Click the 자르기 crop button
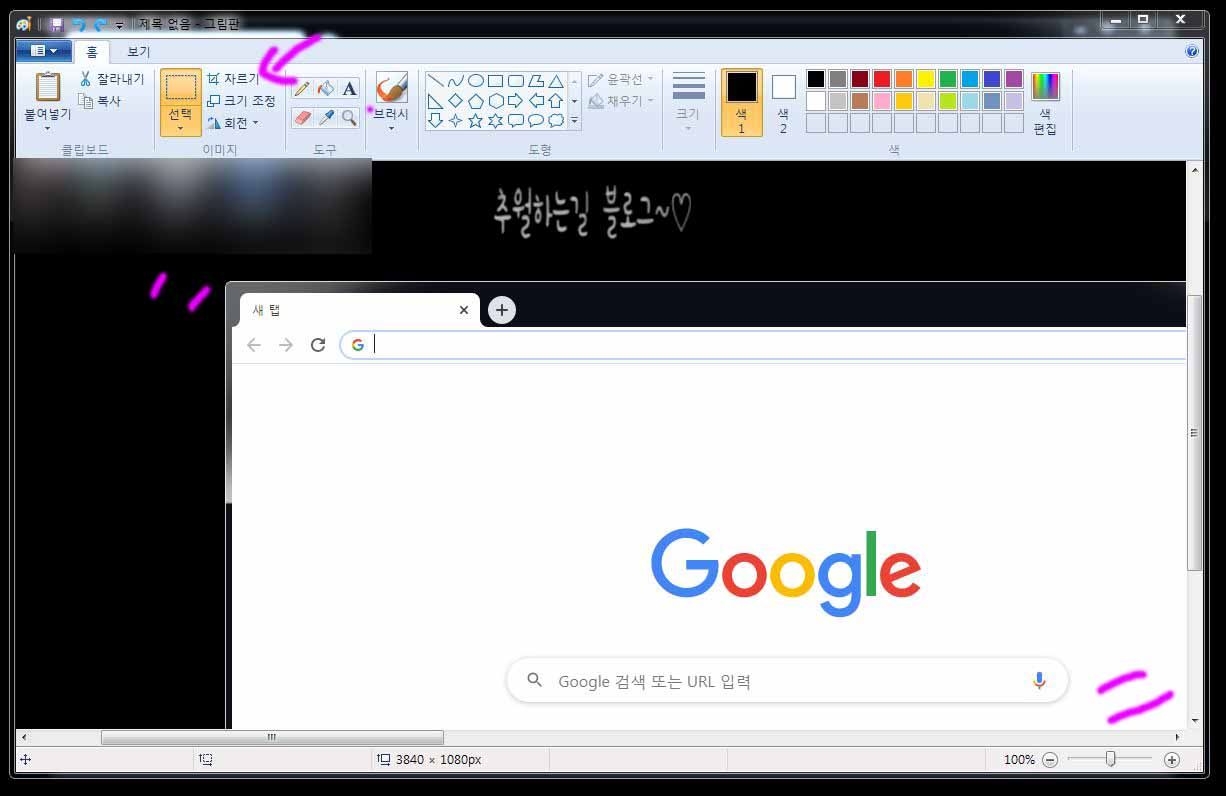The image size is (1226, 796). pos(233,78)
